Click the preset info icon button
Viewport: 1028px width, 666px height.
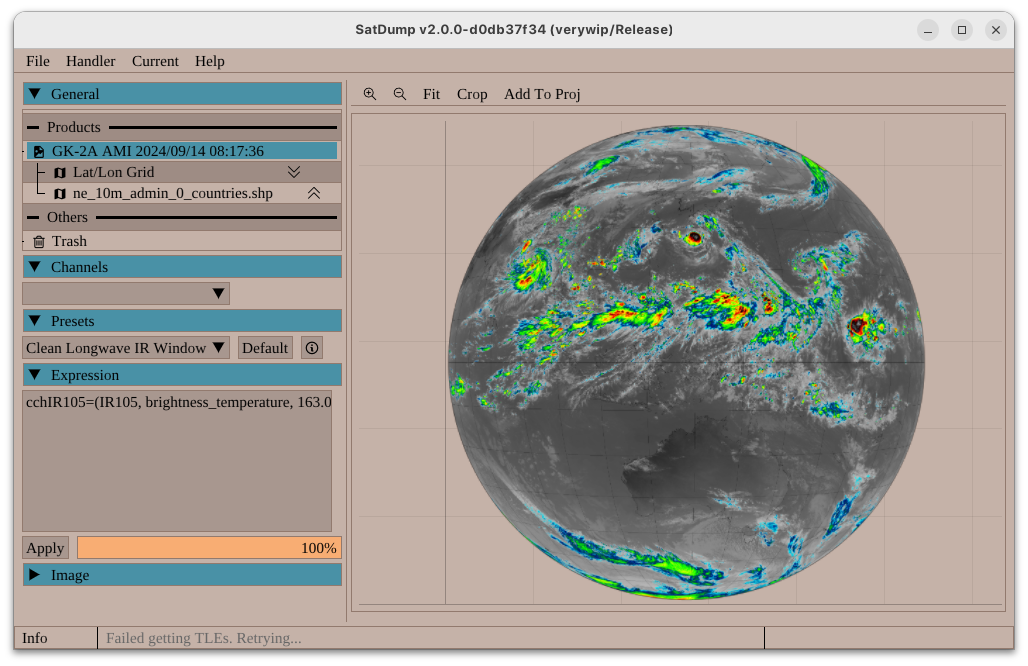coord(312,348)
